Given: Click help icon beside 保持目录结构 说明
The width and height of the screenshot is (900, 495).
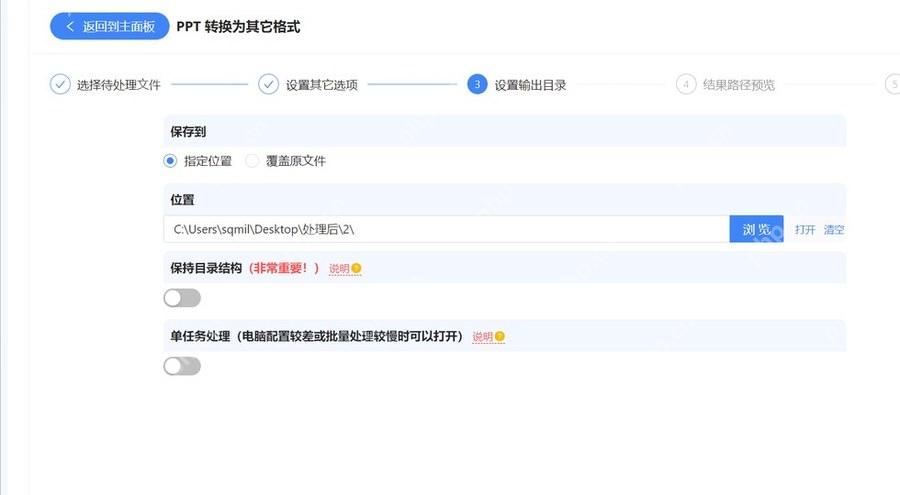Looking at the screenshot, I should pos(356,268).
